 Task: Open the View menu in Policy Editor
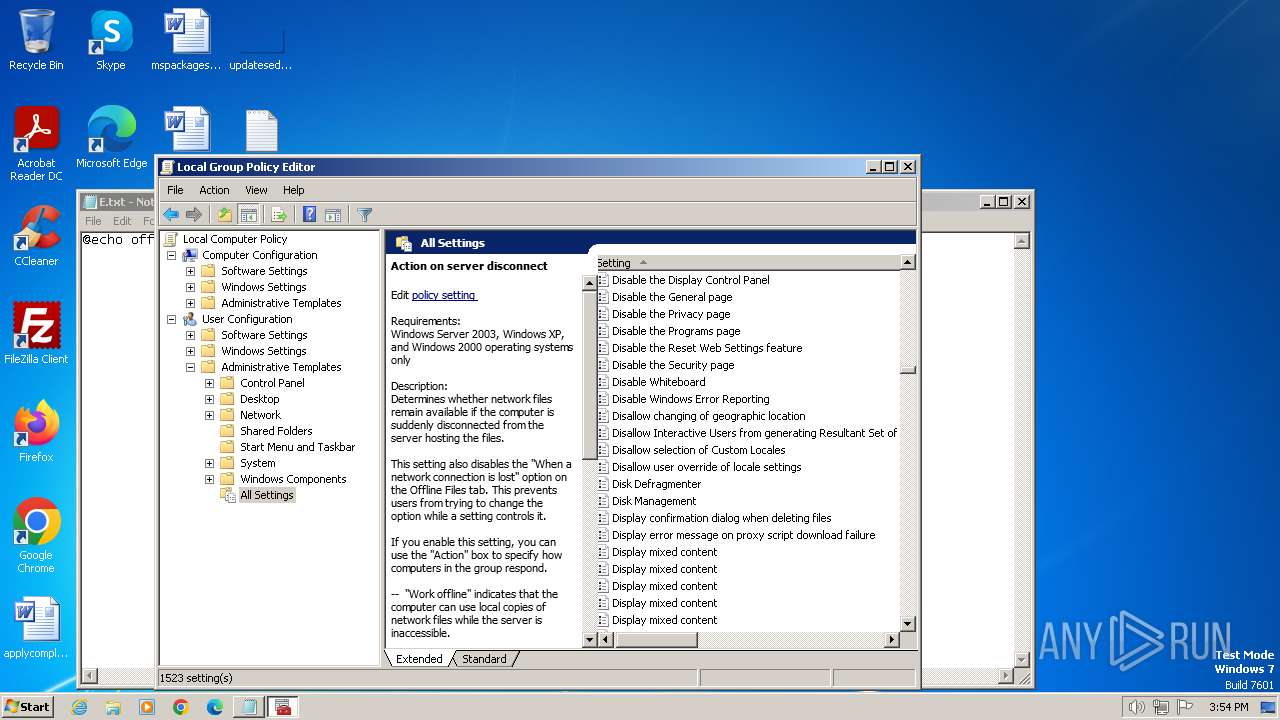point(256,190)
